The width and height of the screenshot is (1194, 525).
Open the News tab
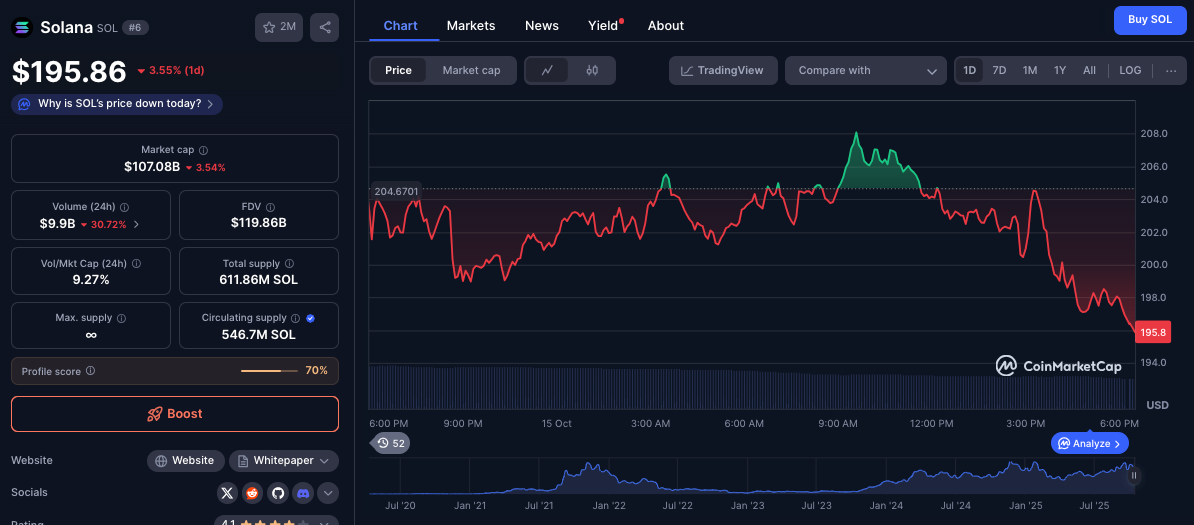(x=542, y=25)
